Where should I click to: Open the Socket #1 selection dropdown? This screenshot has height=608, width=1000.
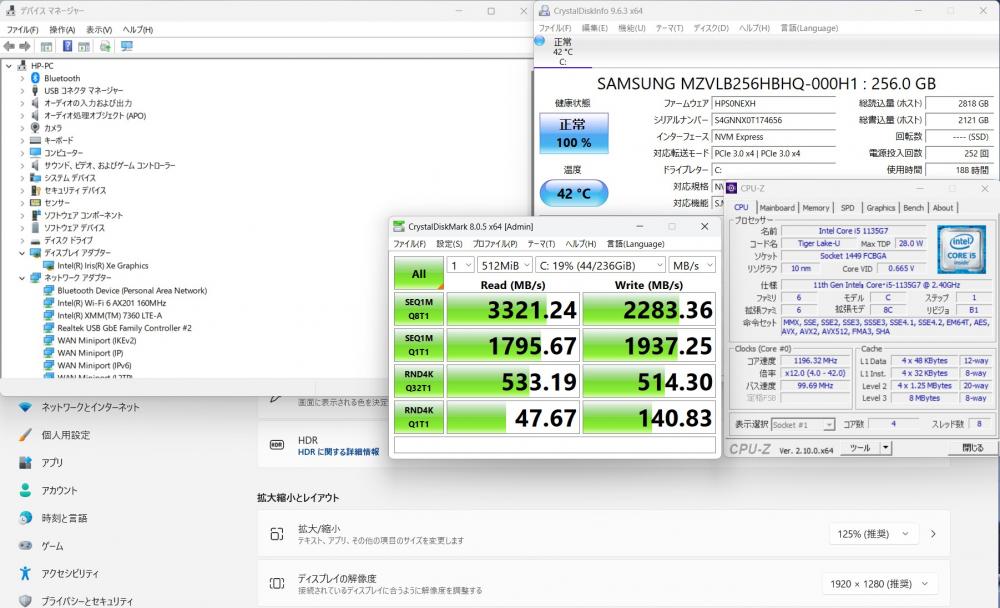pos(802,424)
